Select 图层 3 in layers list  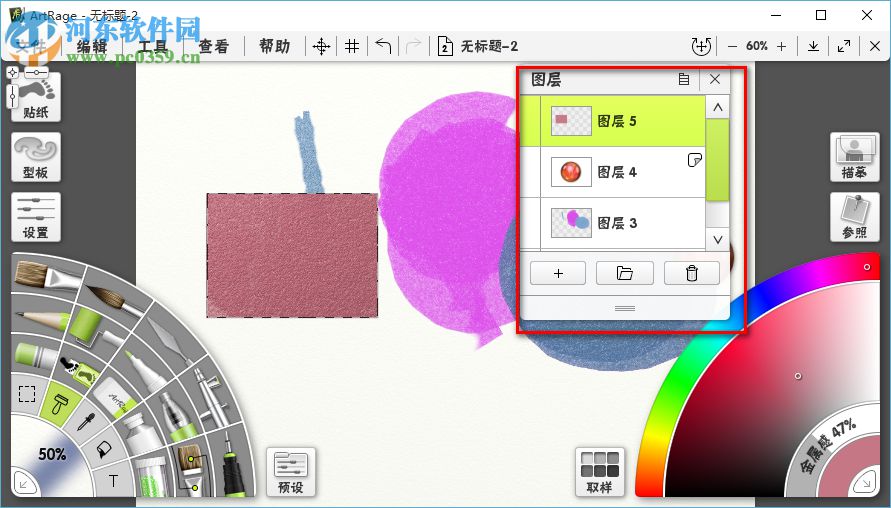tap(613, 223)
